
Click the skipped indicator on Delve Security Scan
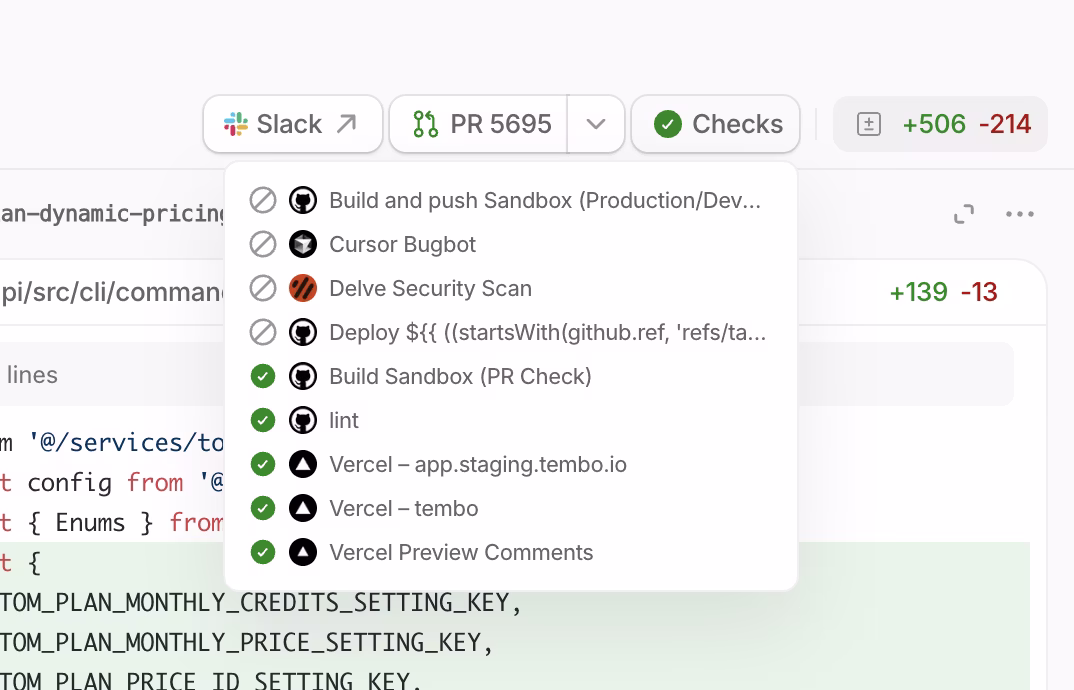coord(262,288)
